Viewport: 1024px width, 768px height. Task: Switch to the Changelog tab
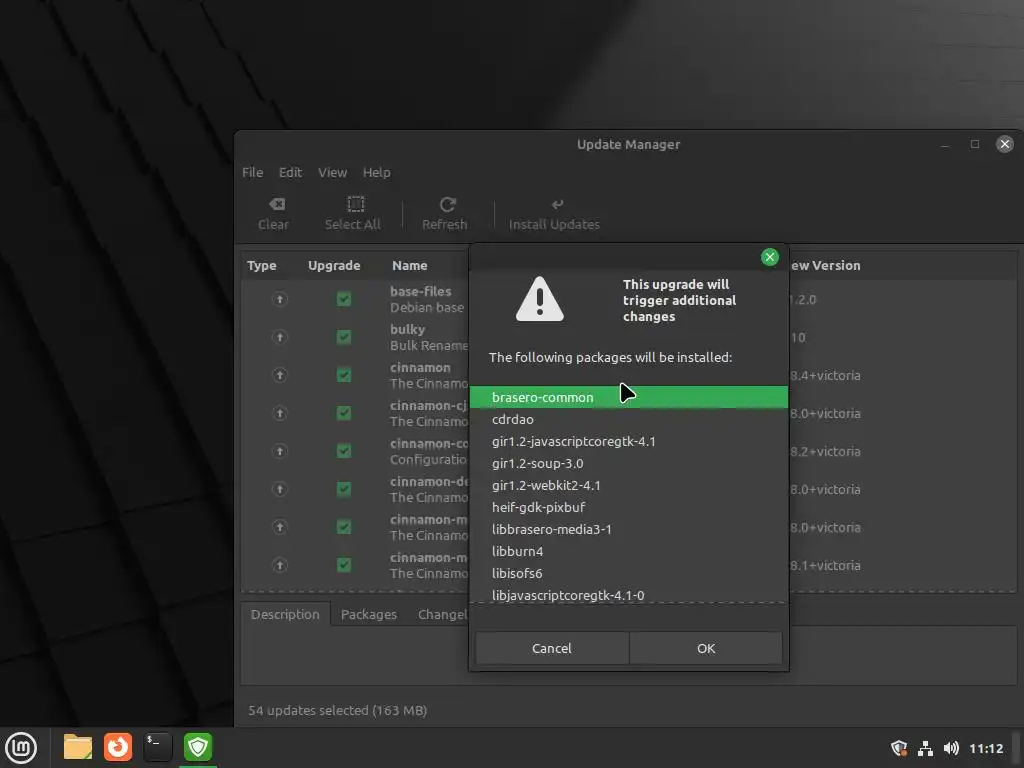442,615
